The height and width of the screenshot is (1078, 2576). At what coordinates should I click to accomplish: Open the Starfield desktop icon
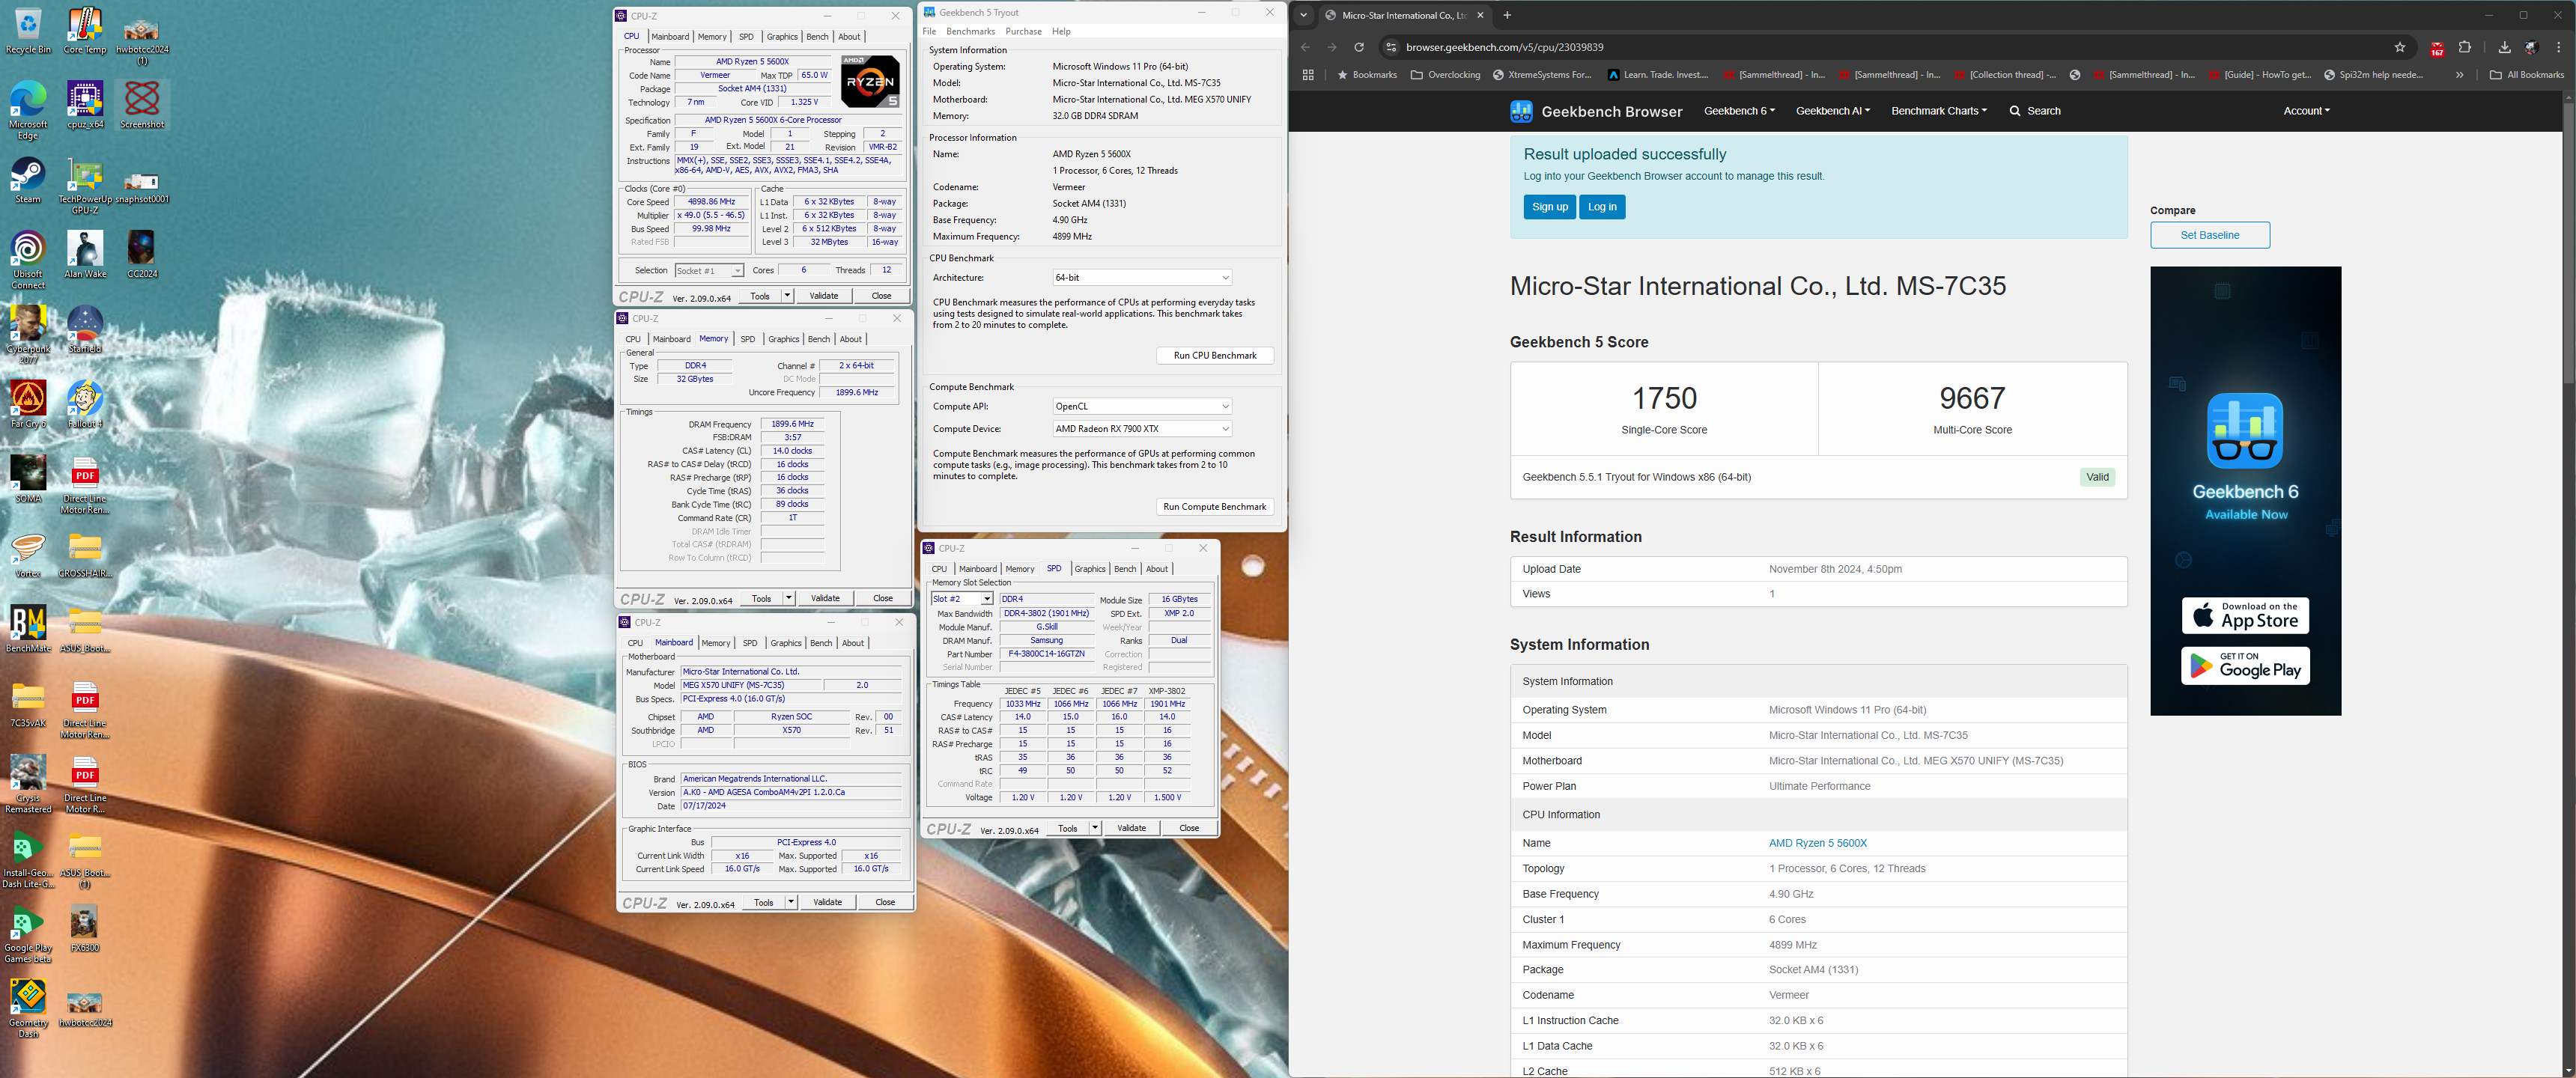click(85, 330)
